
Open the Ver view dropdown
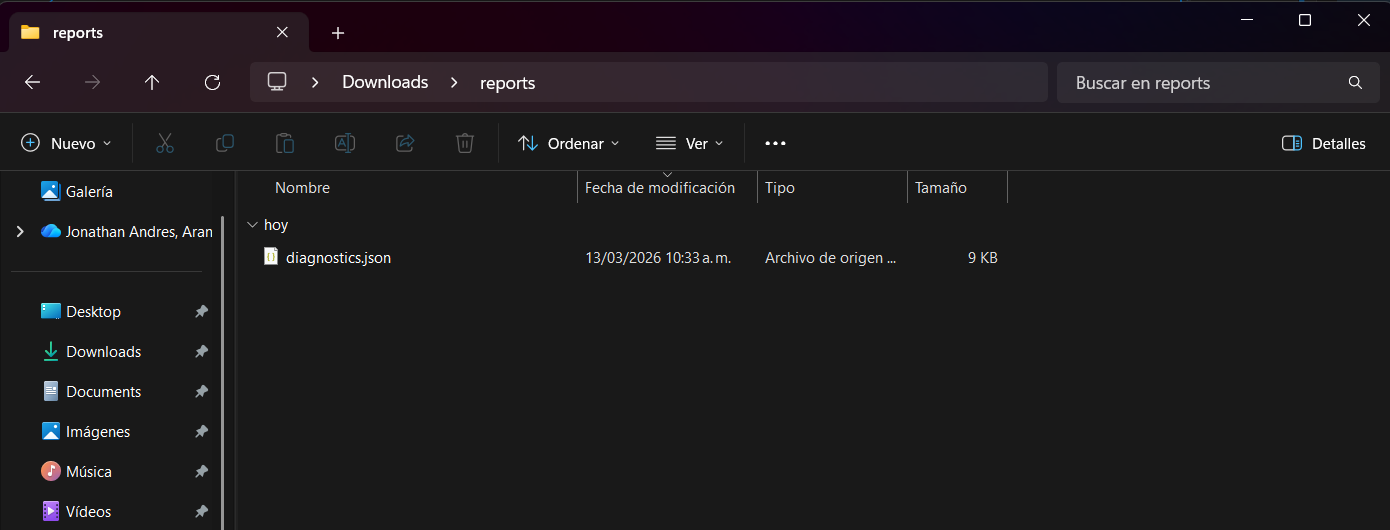[x=689, y=143]
